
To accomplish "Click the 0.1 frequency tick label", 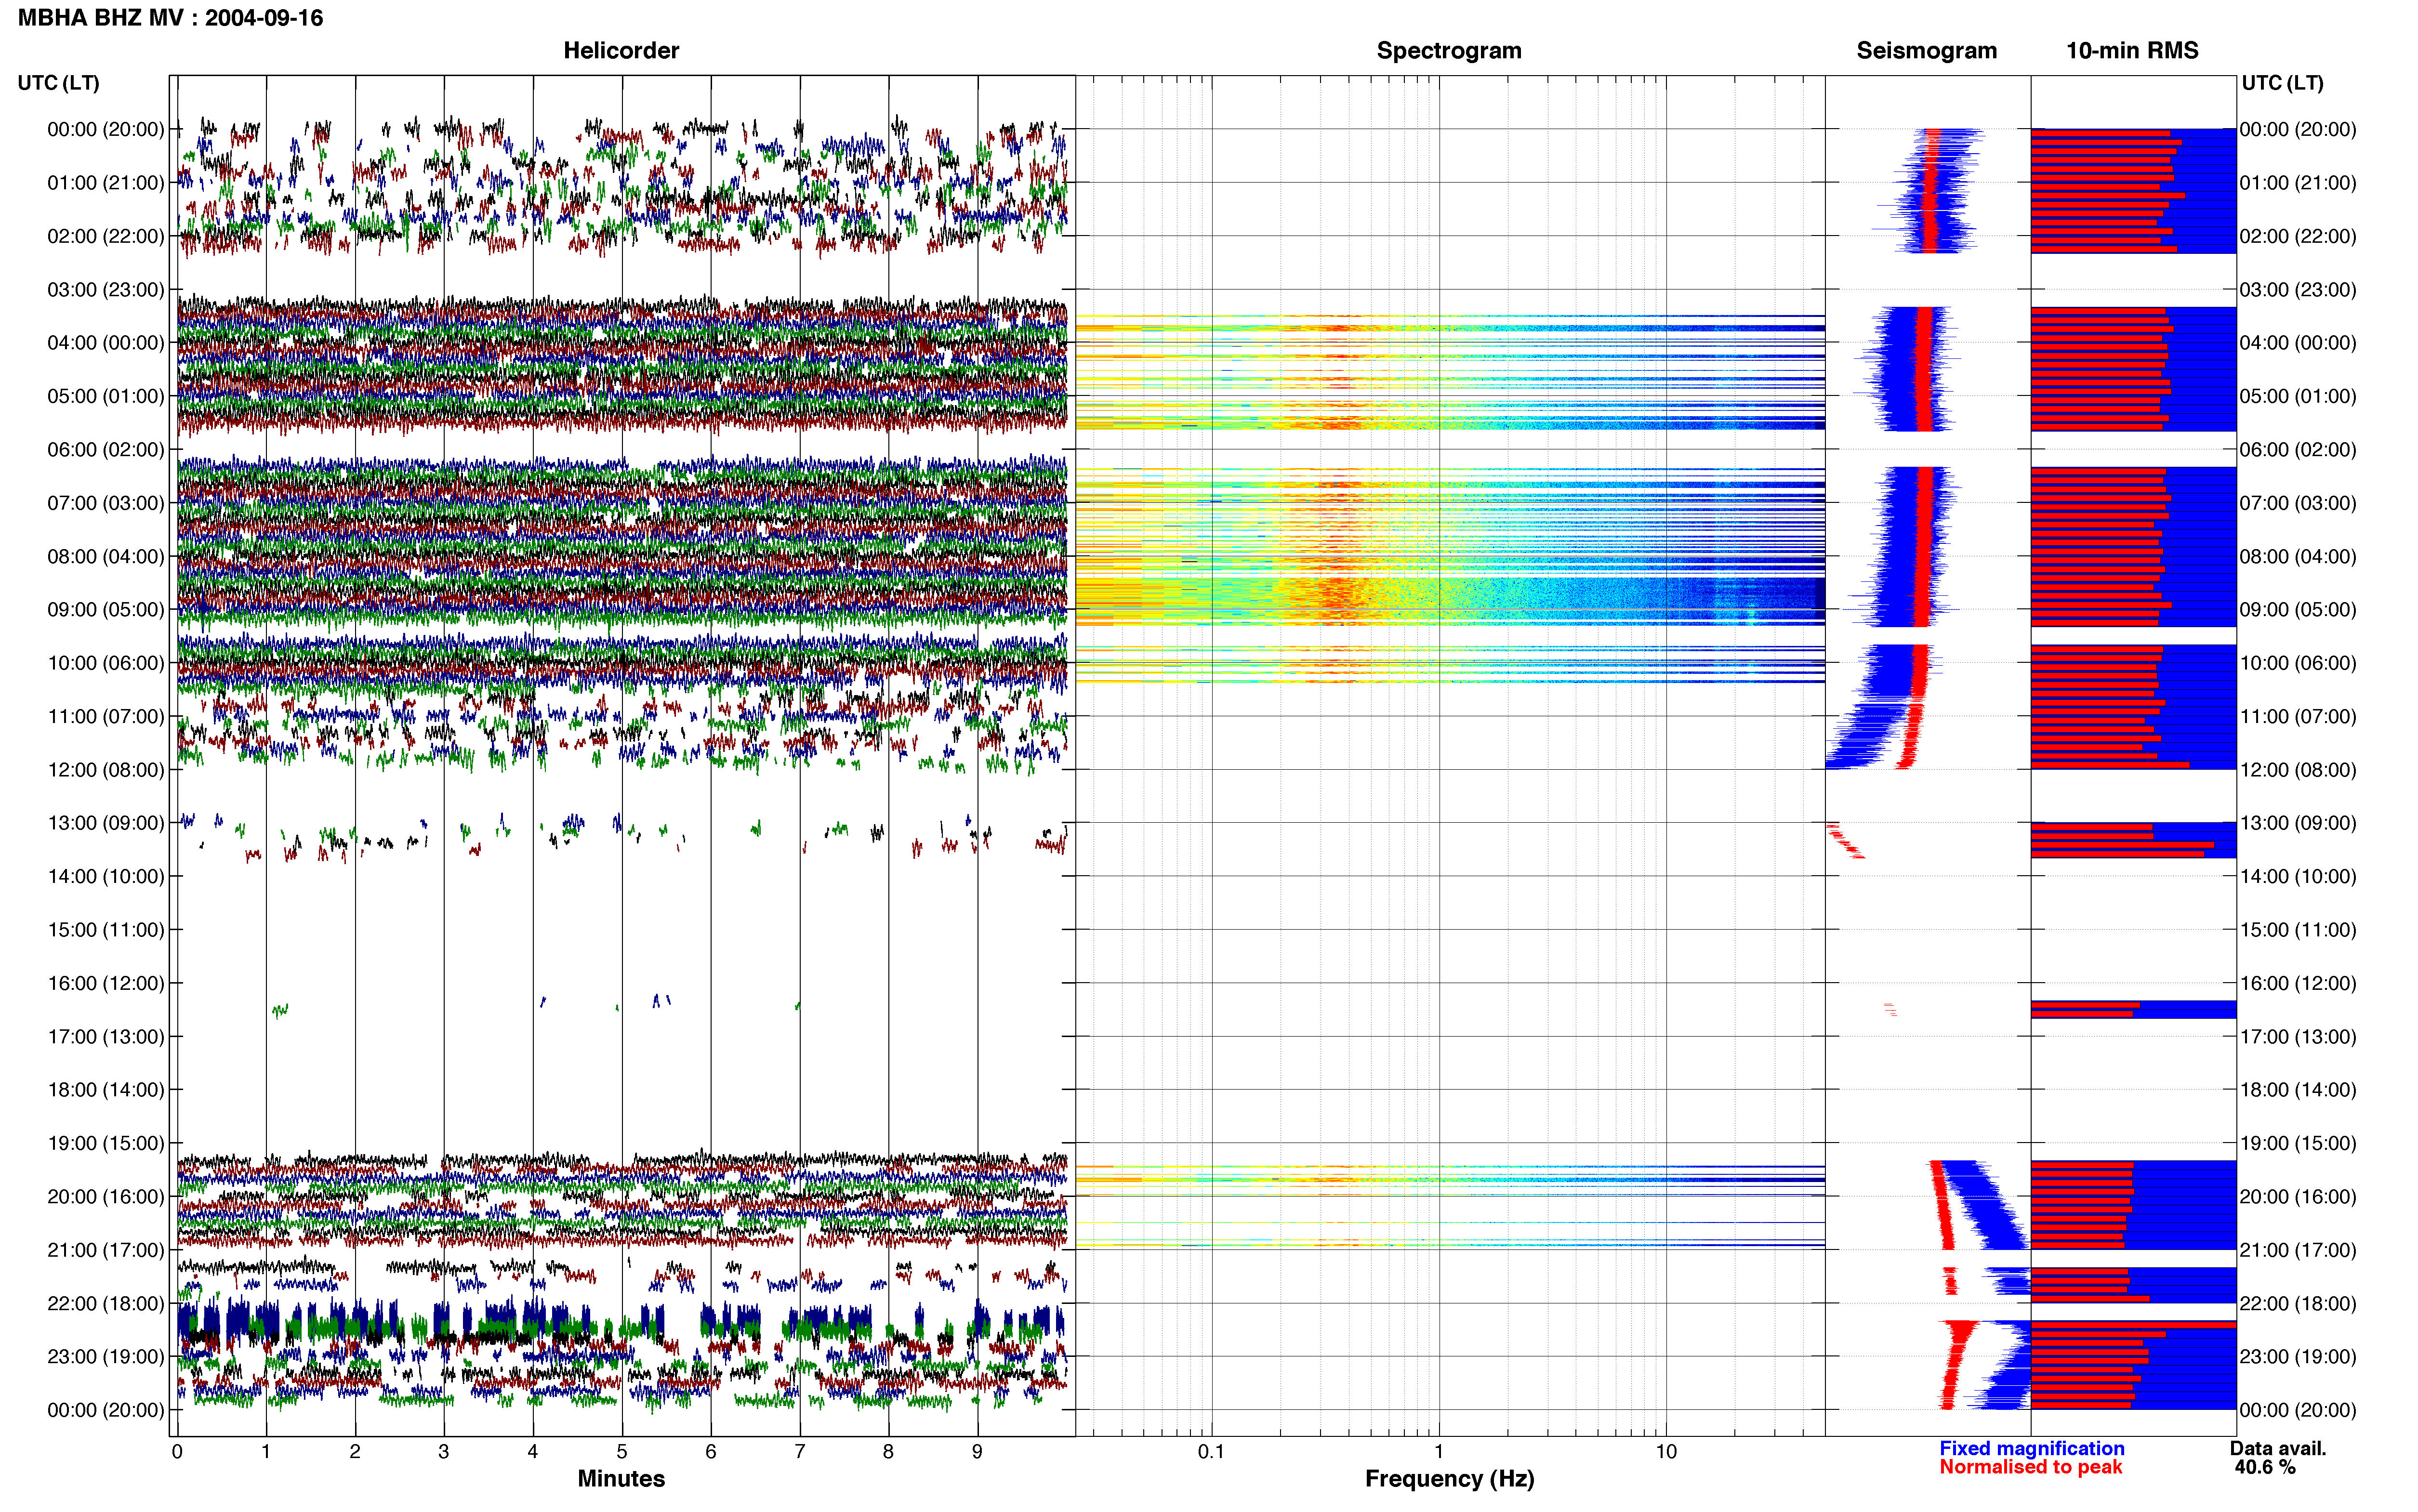I will pyautogui.click(x=1211, y=1452).
